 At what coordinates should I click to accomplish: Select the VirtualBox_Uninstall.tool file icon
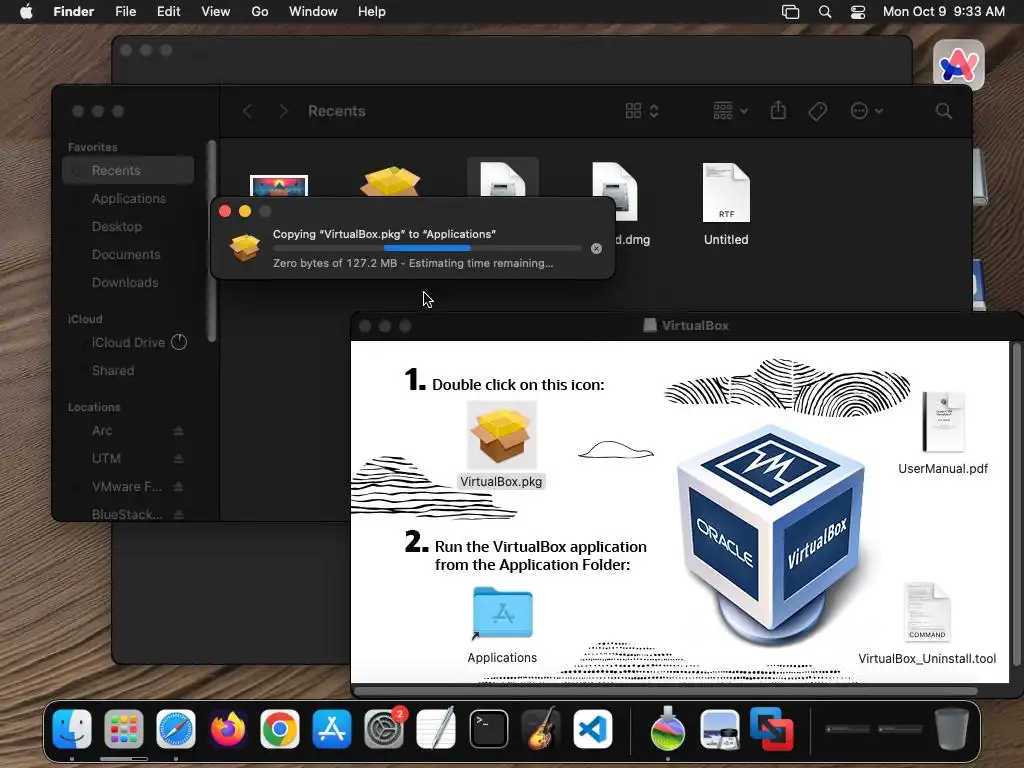(x=927, y=612)
